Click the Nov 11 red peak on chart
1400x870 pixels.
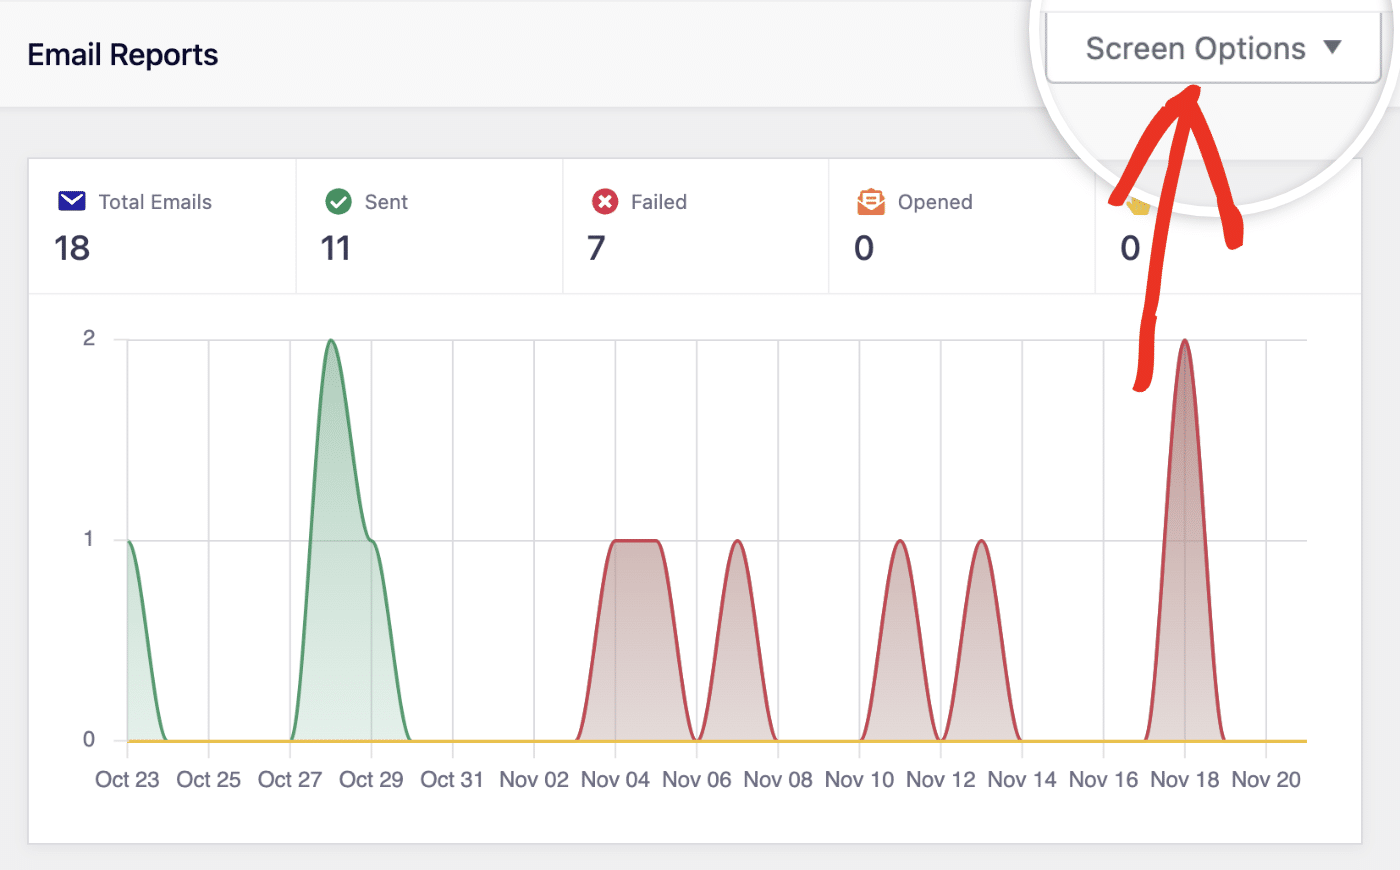[x=900, y=543]
